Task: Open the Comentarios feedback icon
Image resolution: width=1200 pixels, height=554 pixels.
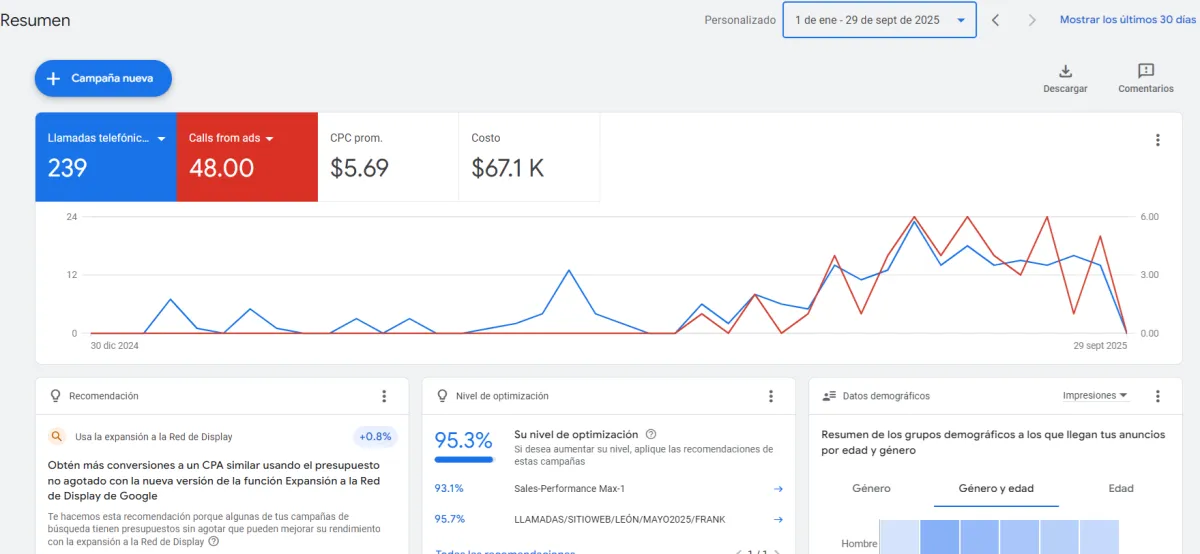Action: point(1146,72)
